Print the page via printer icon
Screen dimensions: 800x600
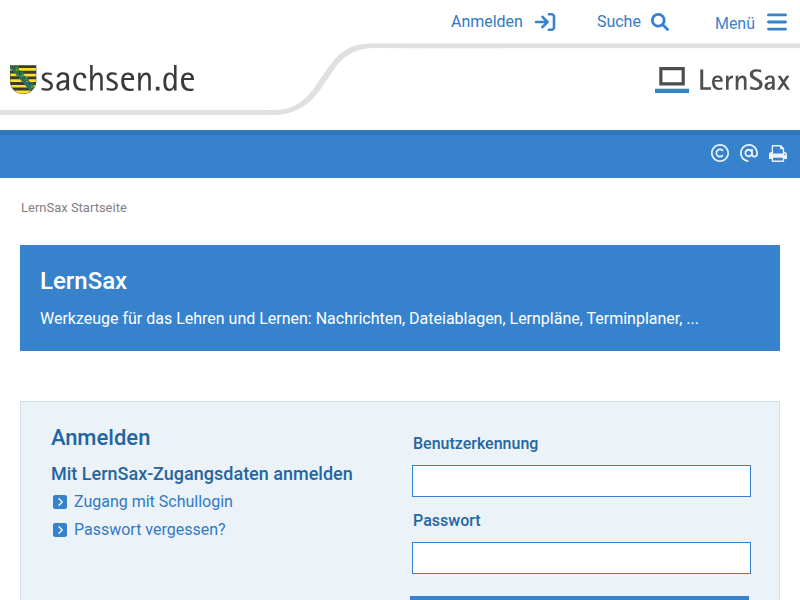coord(778,154)
